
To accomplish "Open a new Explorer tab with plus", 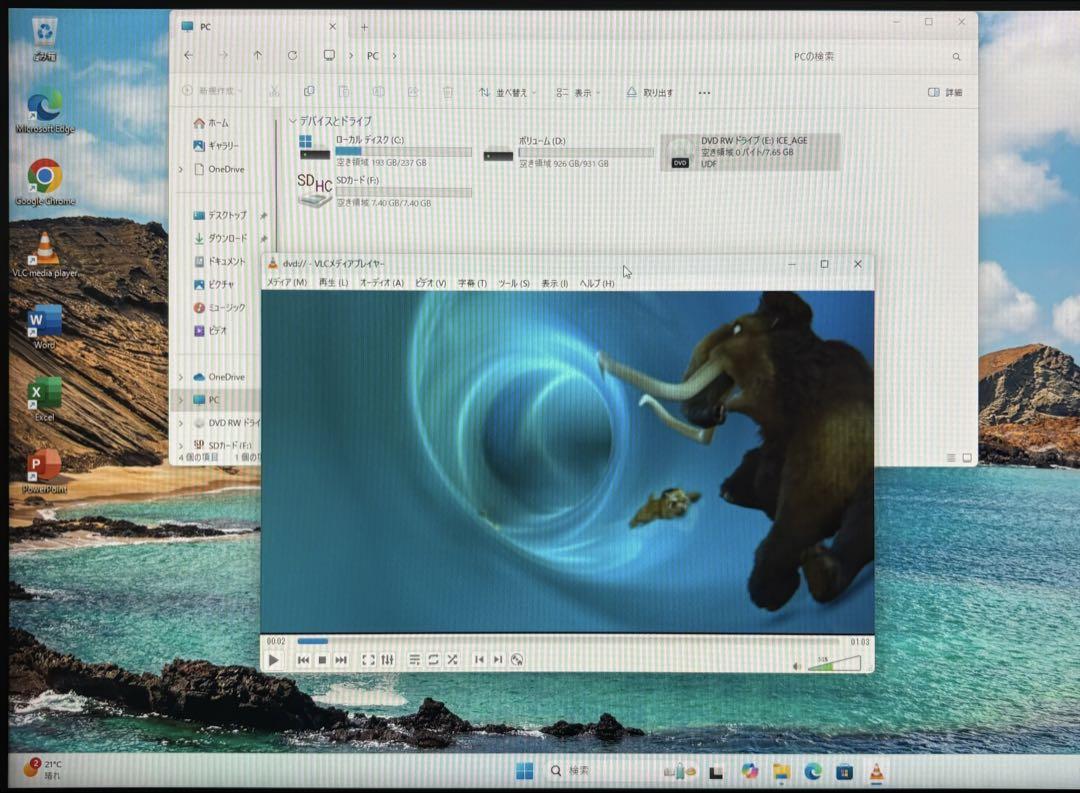I will 364,28.
